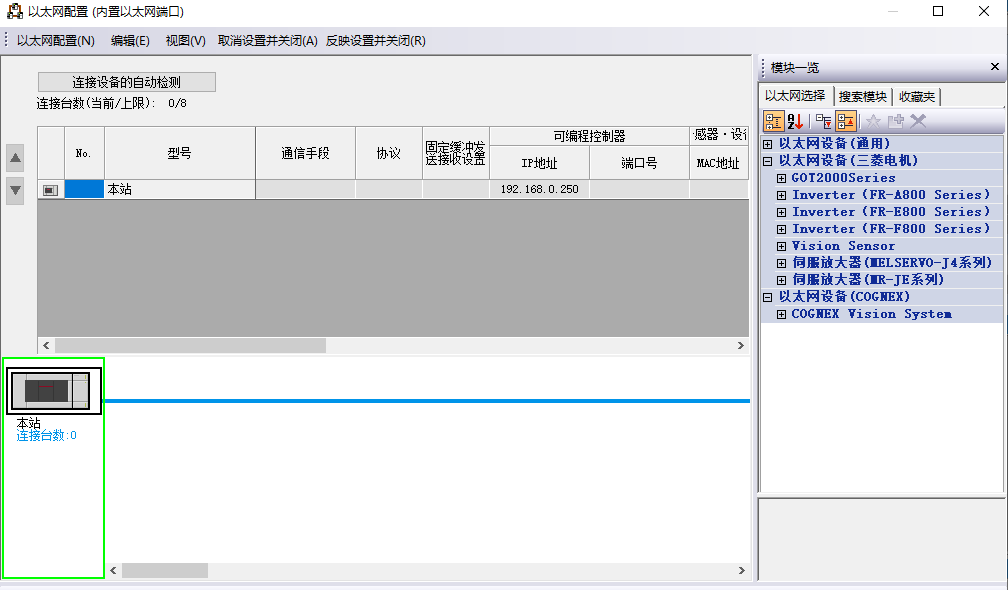
Task: Expand the Vision Sensor node
Action: (x=781, y=245)
